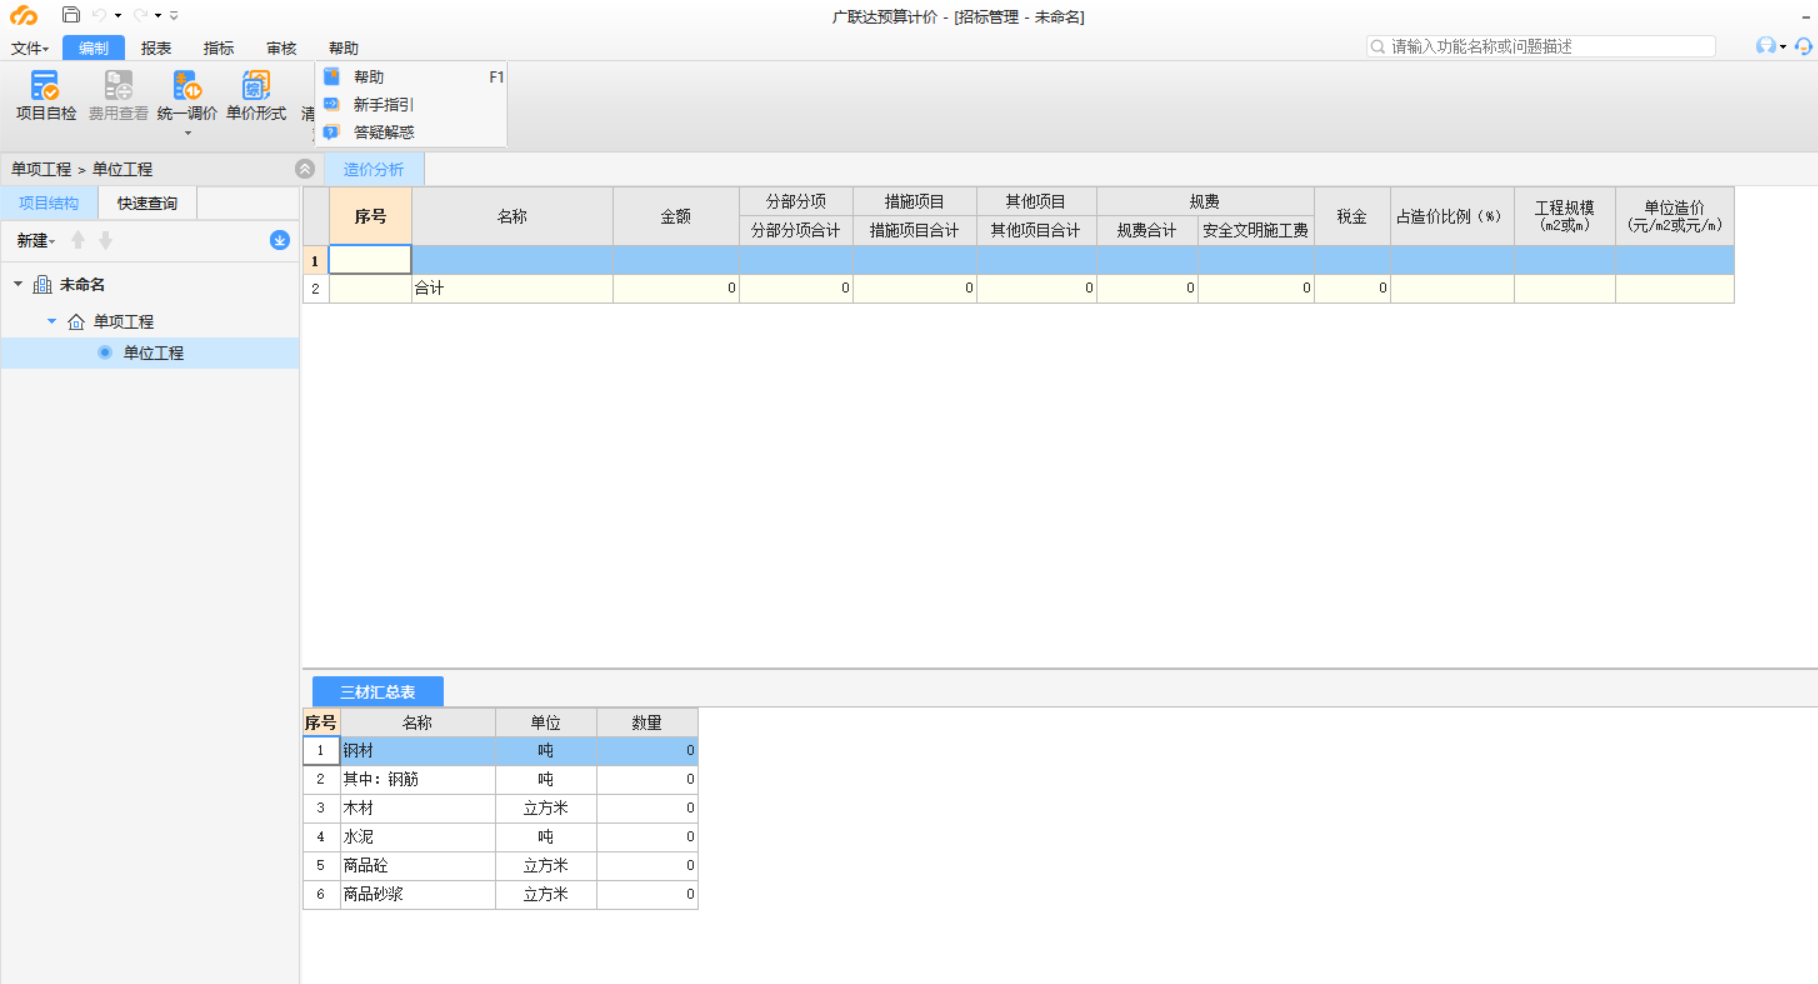Select 单位工程 in project tree
Viewport: 1818px width, 984px height.
click(153, 353)
